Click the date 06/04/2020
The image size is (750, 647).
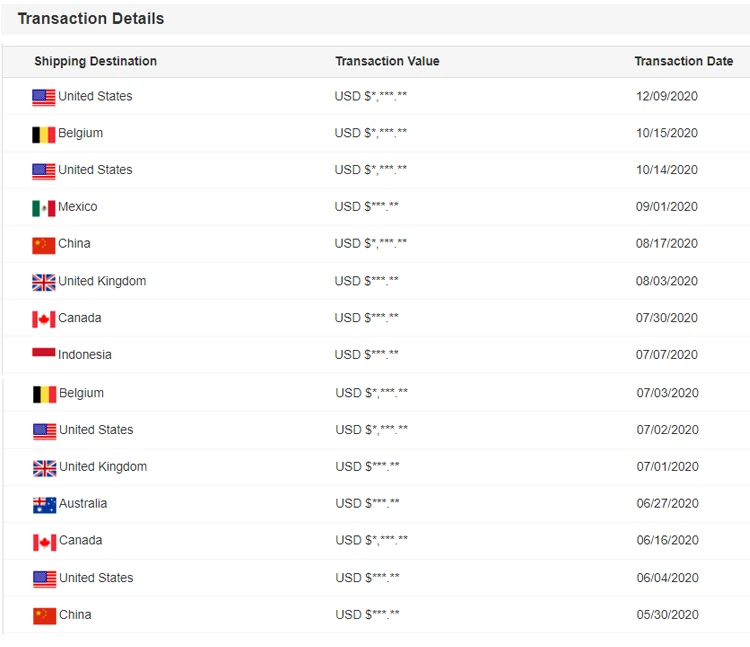point(667,578)
